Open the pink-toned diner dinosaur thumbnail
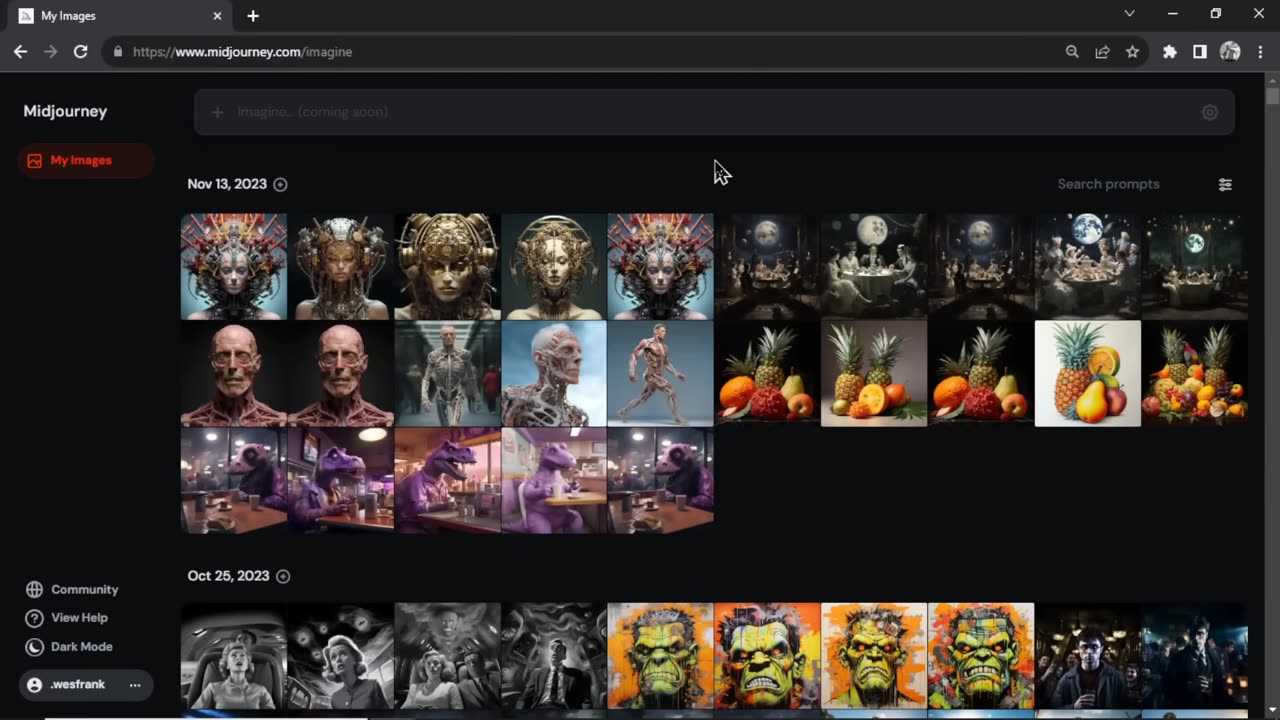The image size is (1280, 720). pos(447,480)
